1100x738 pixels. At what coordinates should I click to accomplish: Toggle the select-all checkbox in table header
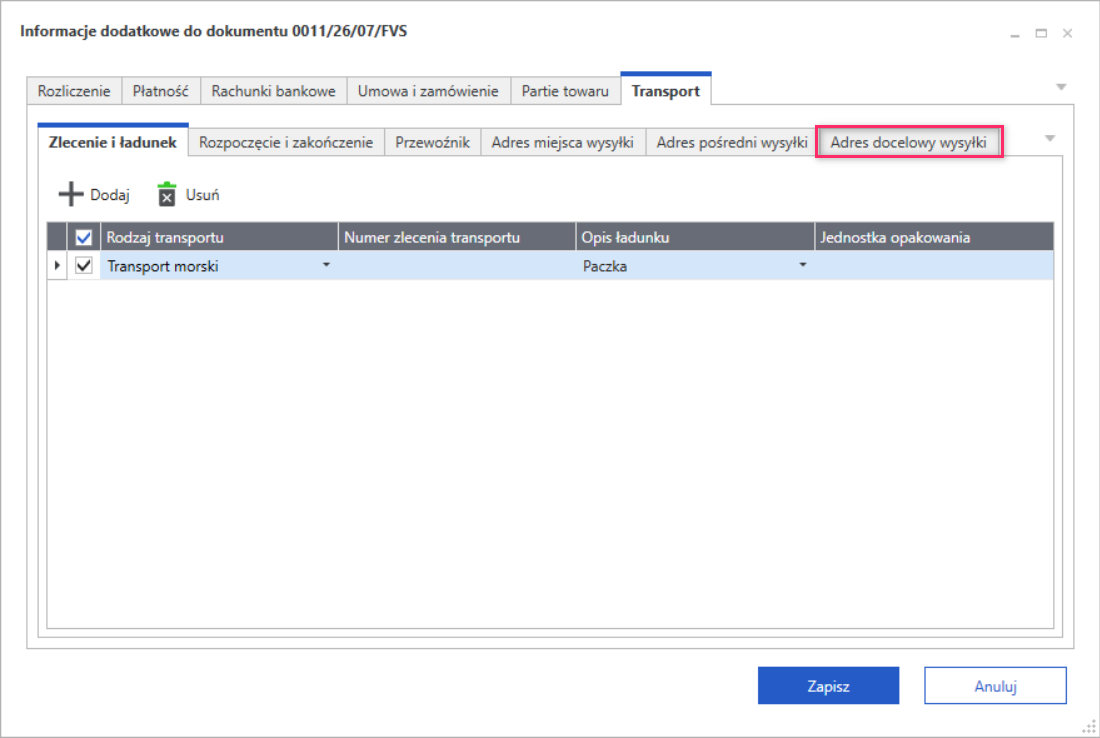point(83,237)
